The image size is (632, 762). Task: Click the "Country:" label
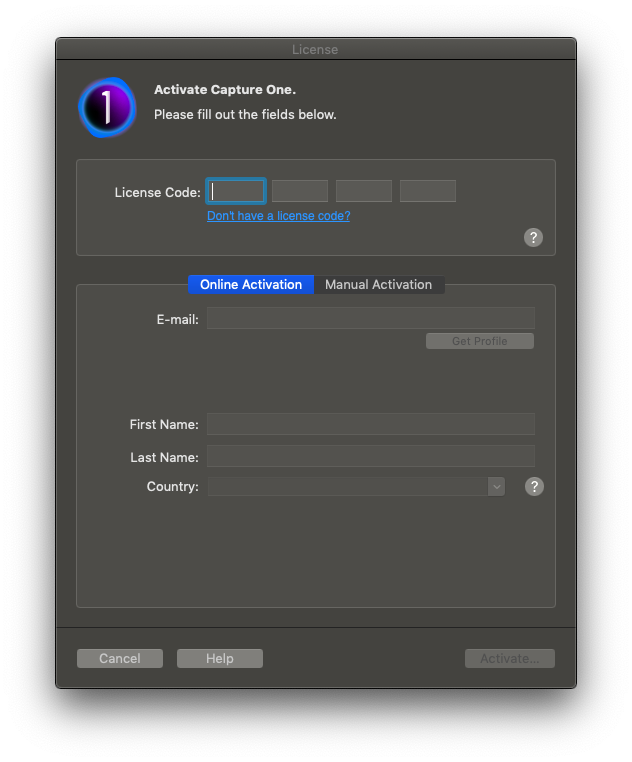tap(173, 486)
